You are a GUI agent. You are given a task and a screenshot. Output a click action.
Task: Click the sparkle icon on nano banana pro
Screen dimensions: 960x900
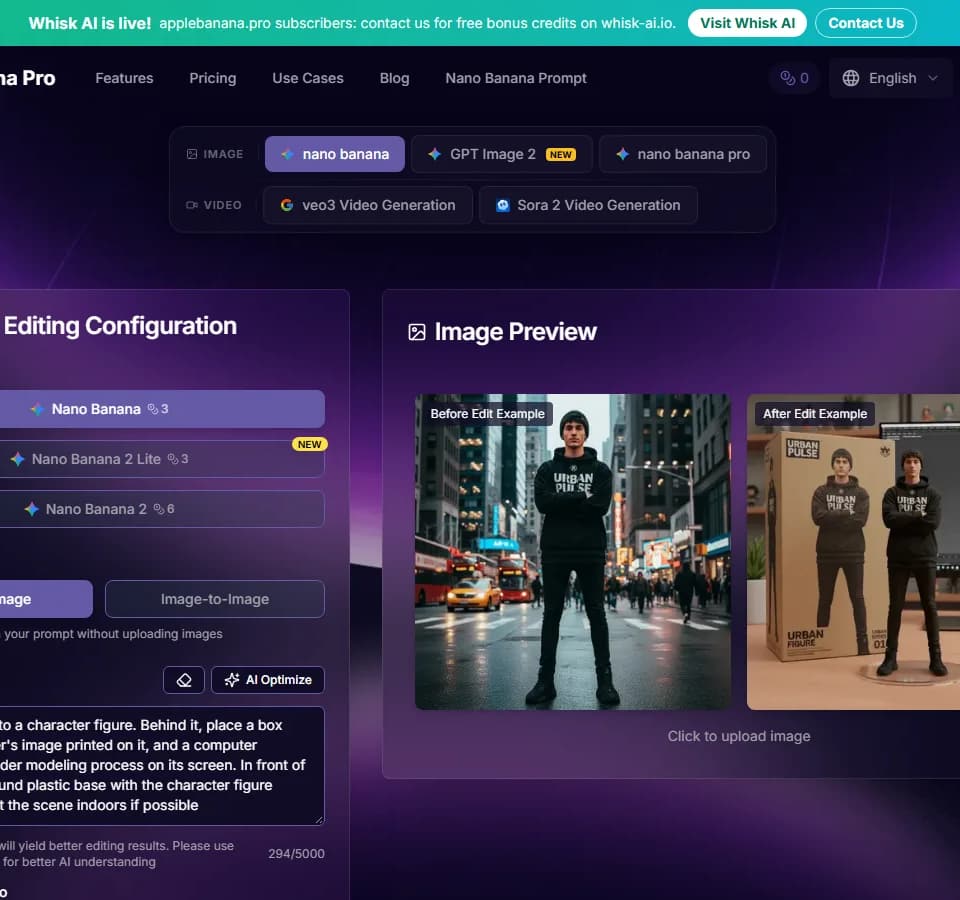click(x=623, y=154)
